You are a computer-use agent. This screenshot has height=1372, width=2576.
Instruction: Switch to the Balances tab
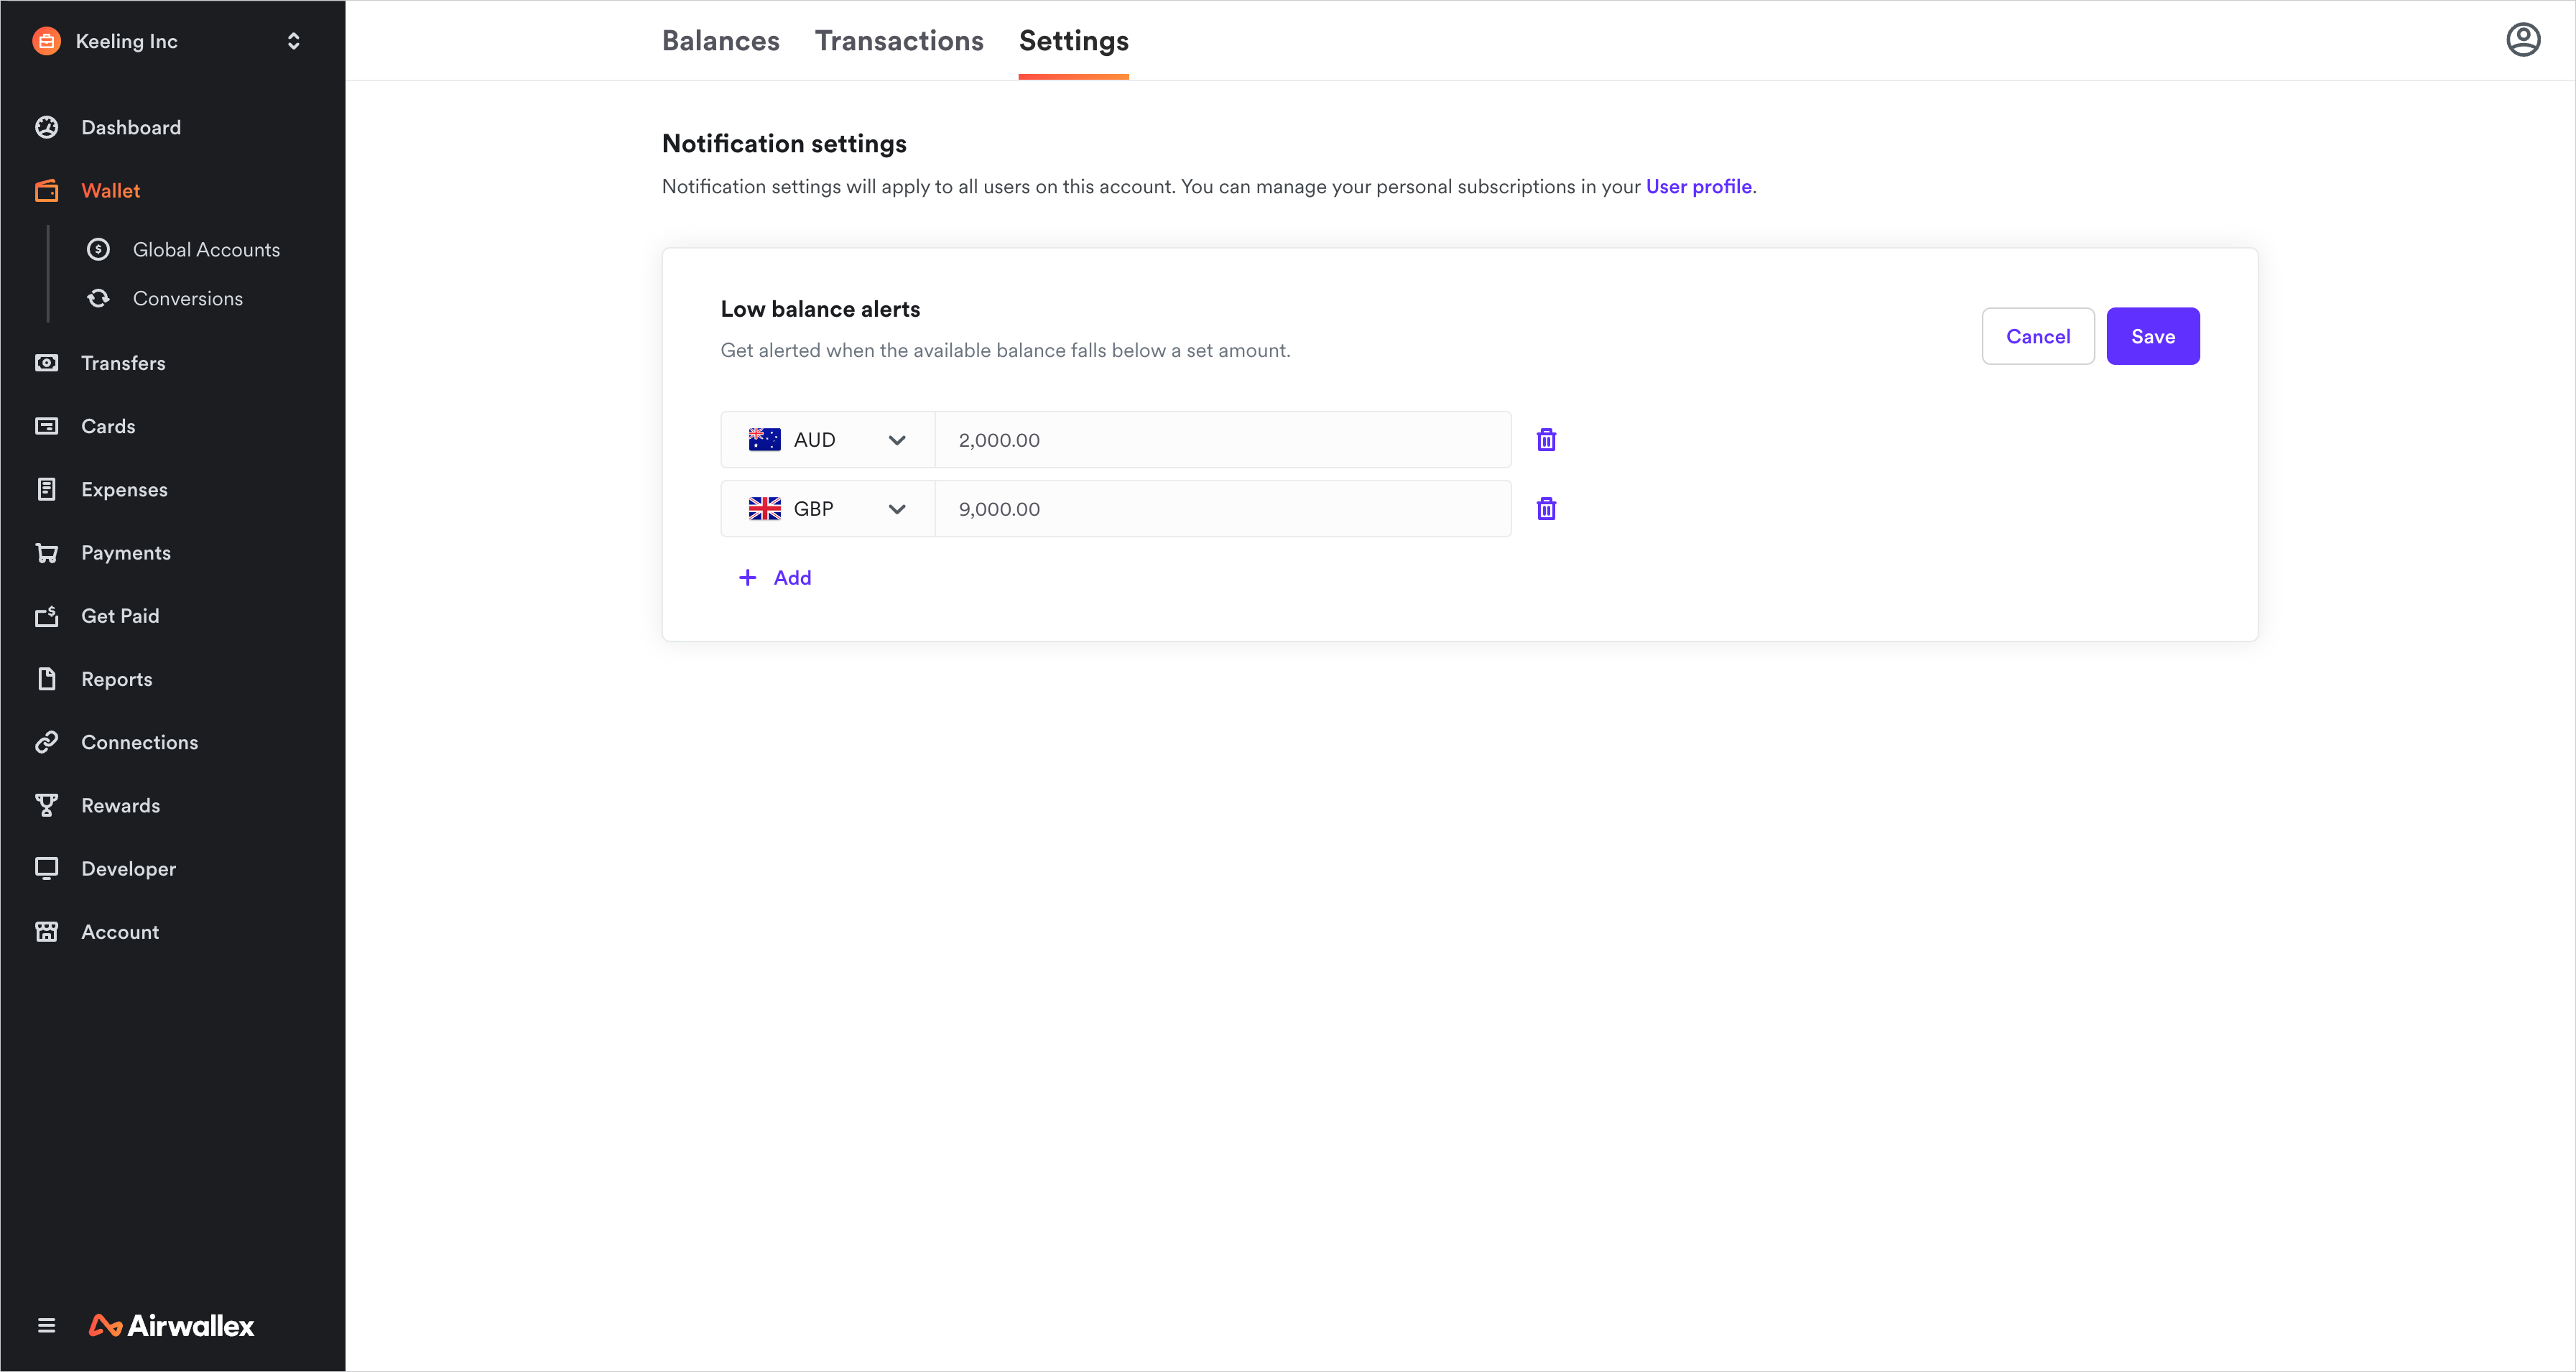point(720,40)
